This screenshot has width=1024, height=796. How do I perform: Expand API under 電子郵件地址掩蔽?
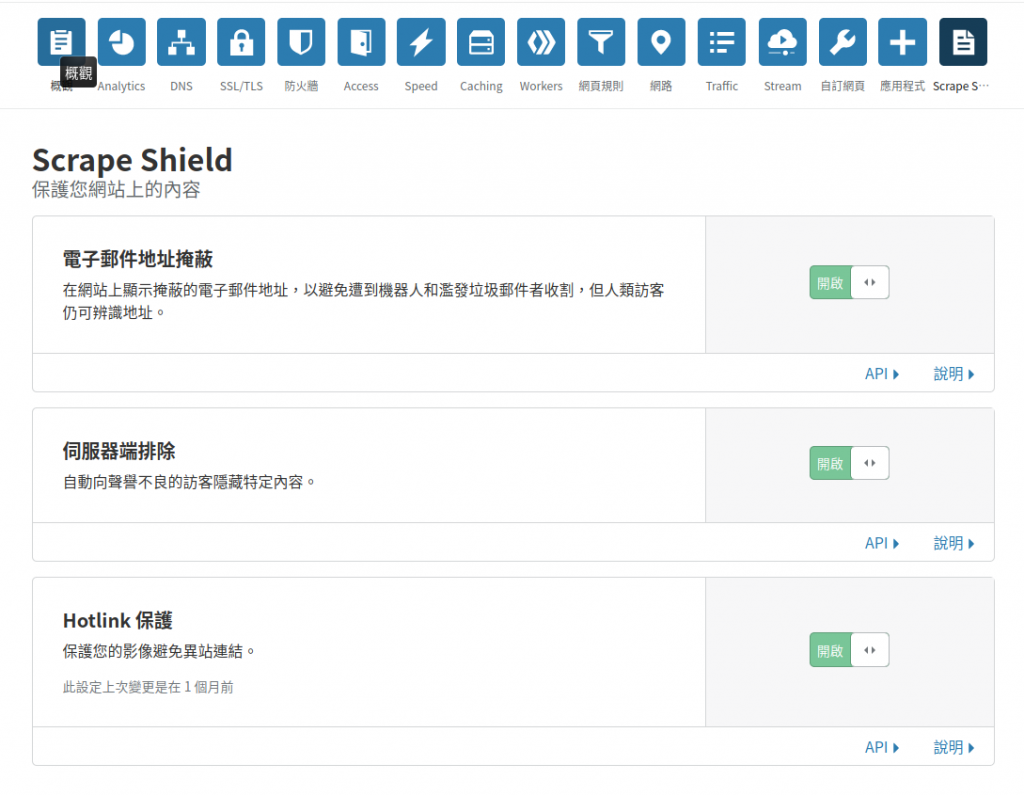tap(882, 374)
